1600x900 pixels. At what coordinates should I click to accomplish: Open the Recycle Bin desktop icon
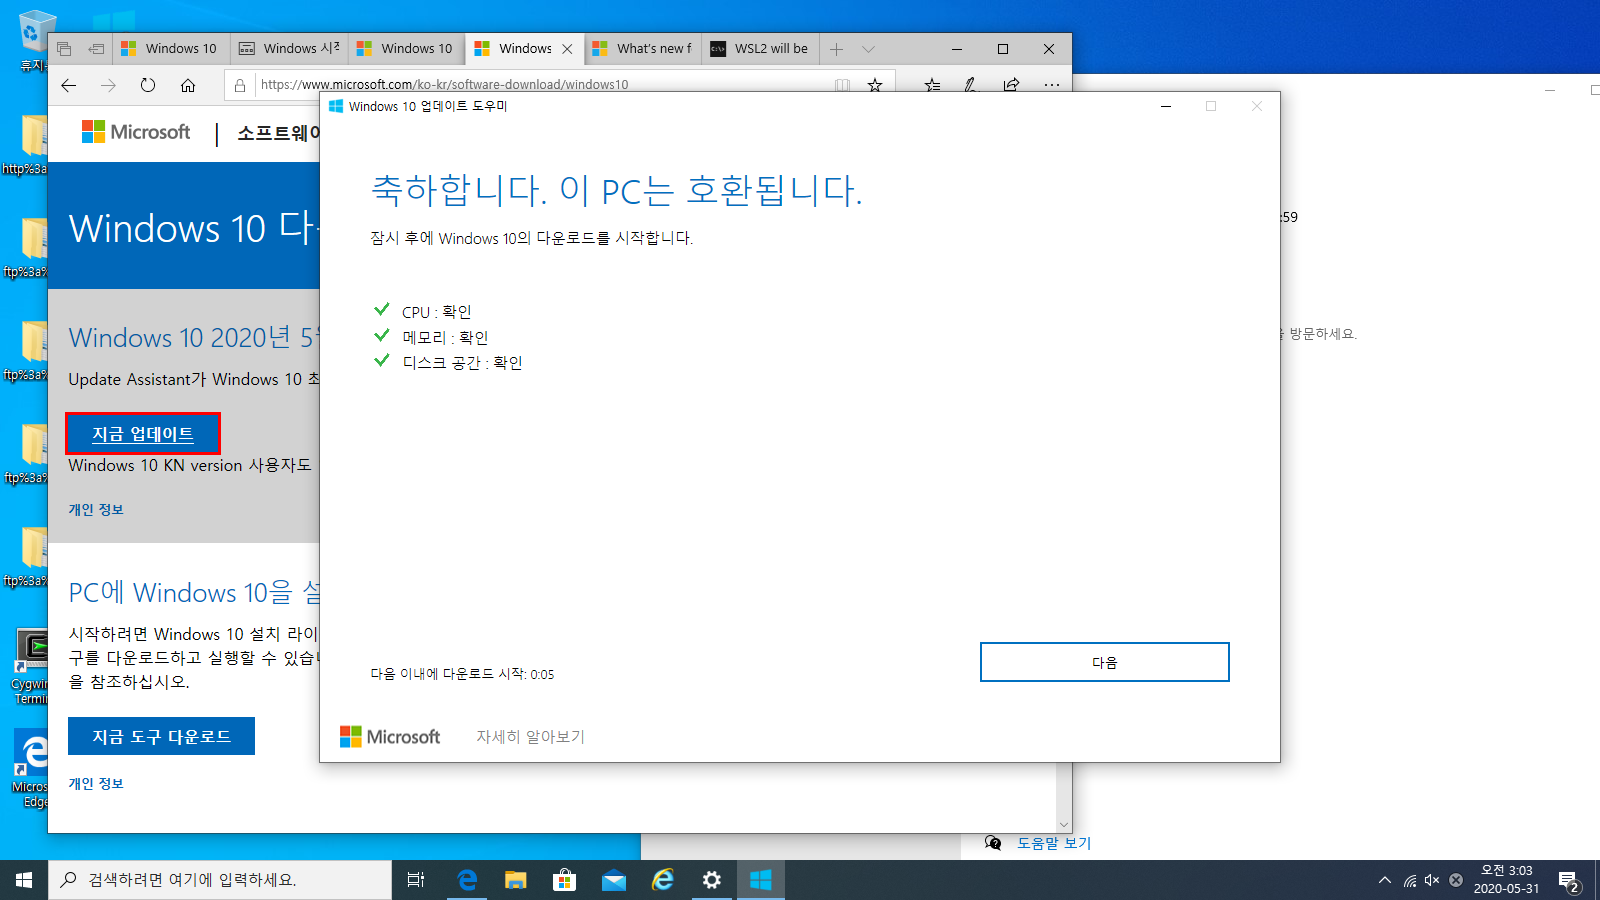coord(33,42)
